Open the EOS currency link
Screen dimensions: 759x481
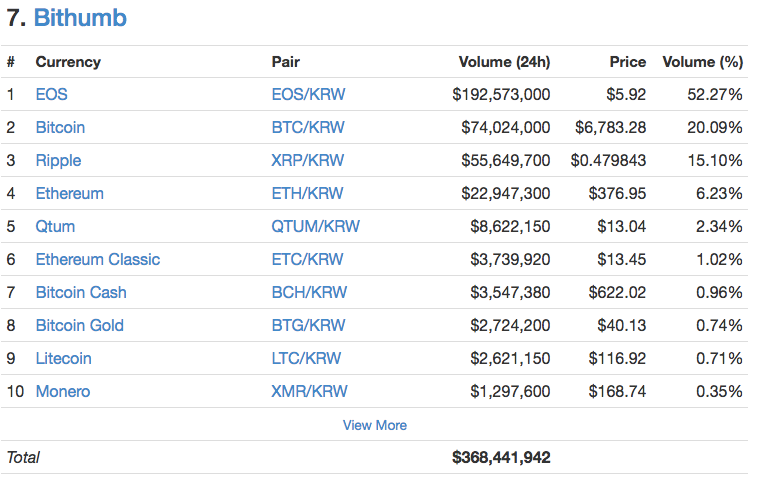(x=51, y=94)
